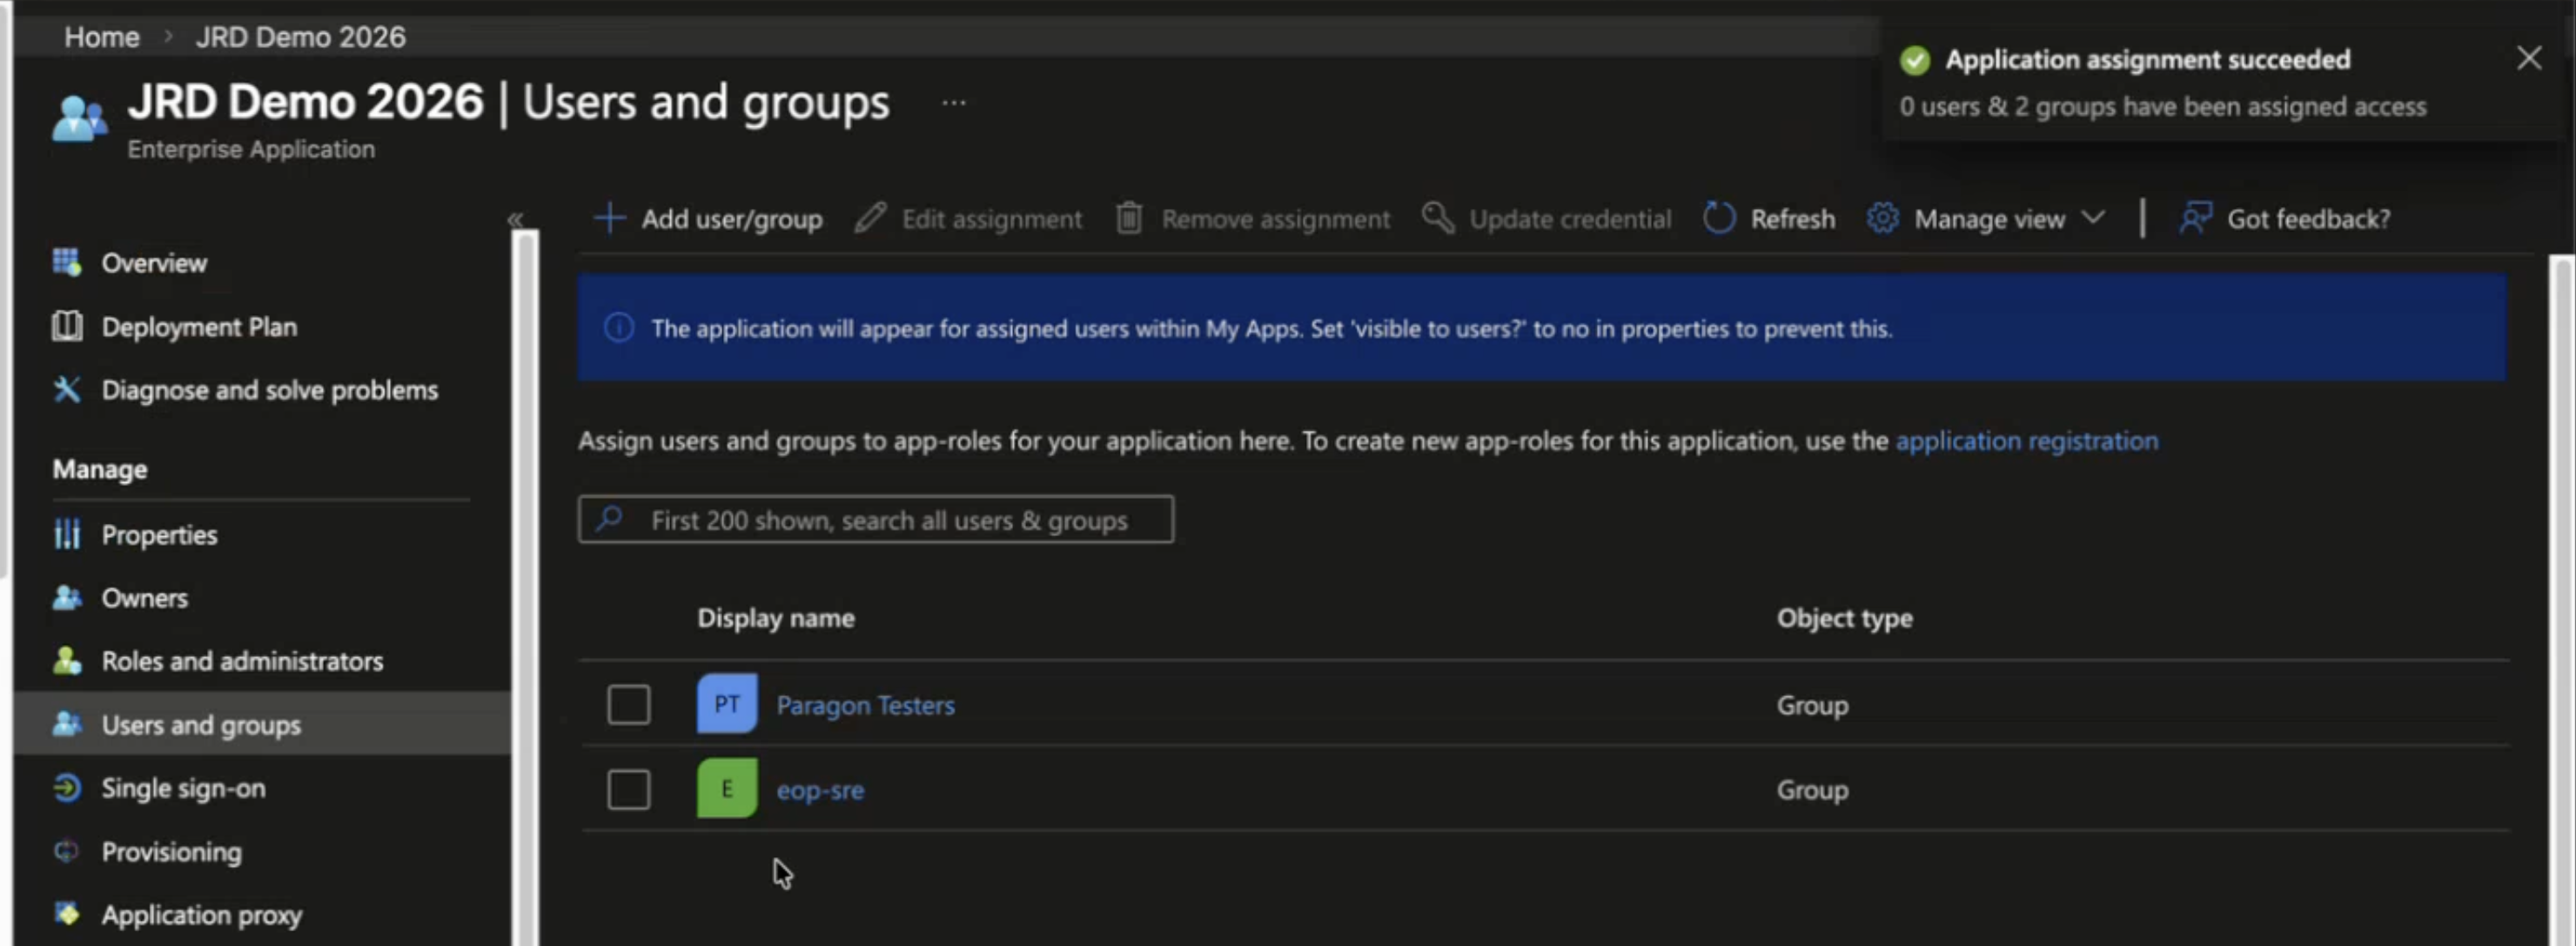This screenshot has width=2576, height=946.
Task: Tick the Paragon Testers checkbox
Action: (x=629, y=705)
